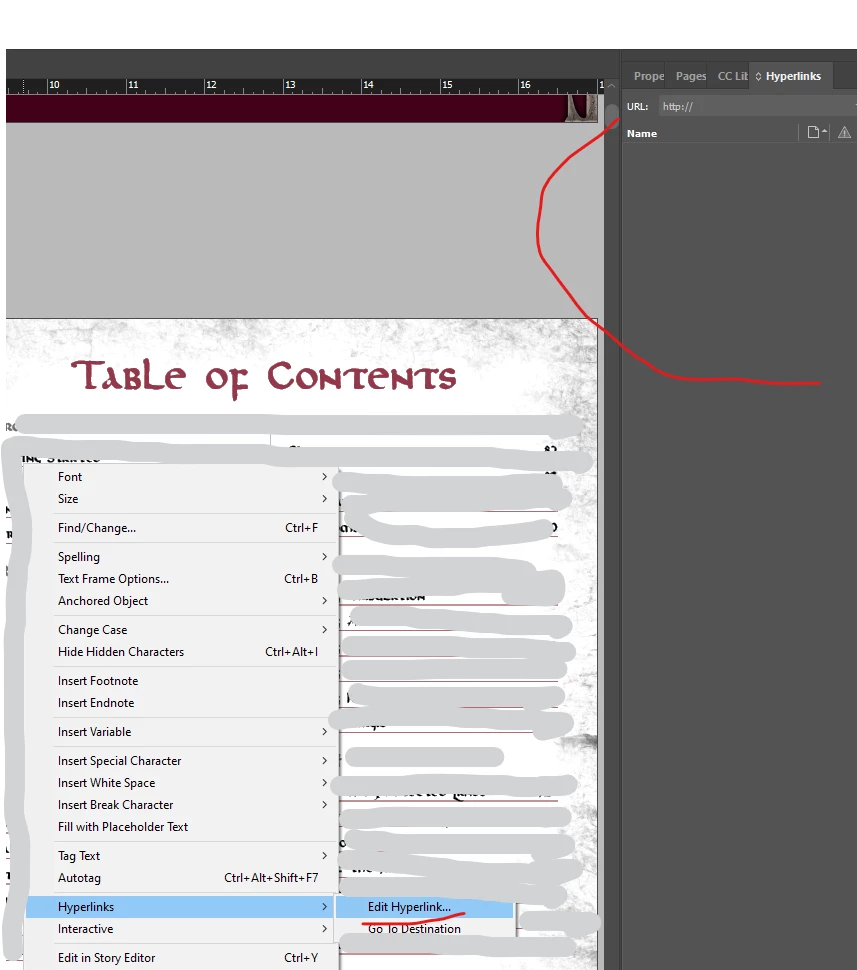The image size is (857, 970).
Task: Select the Hyperlinks panel tab
Action: point(793,76)
